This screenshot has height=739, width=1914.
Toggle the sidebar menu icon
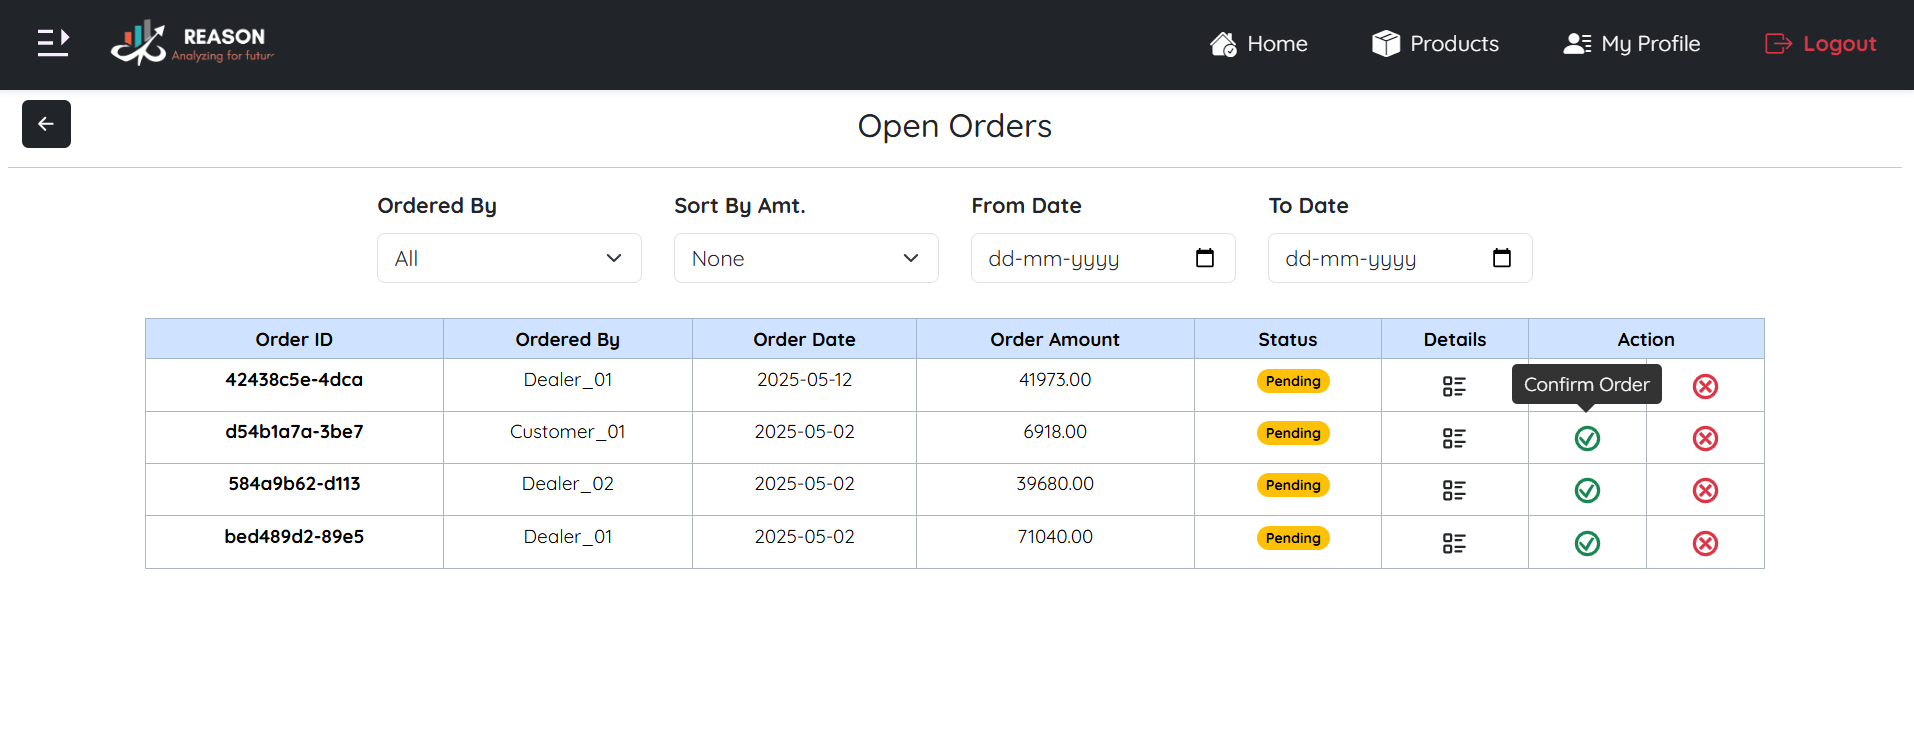click(x=53, y=43)
